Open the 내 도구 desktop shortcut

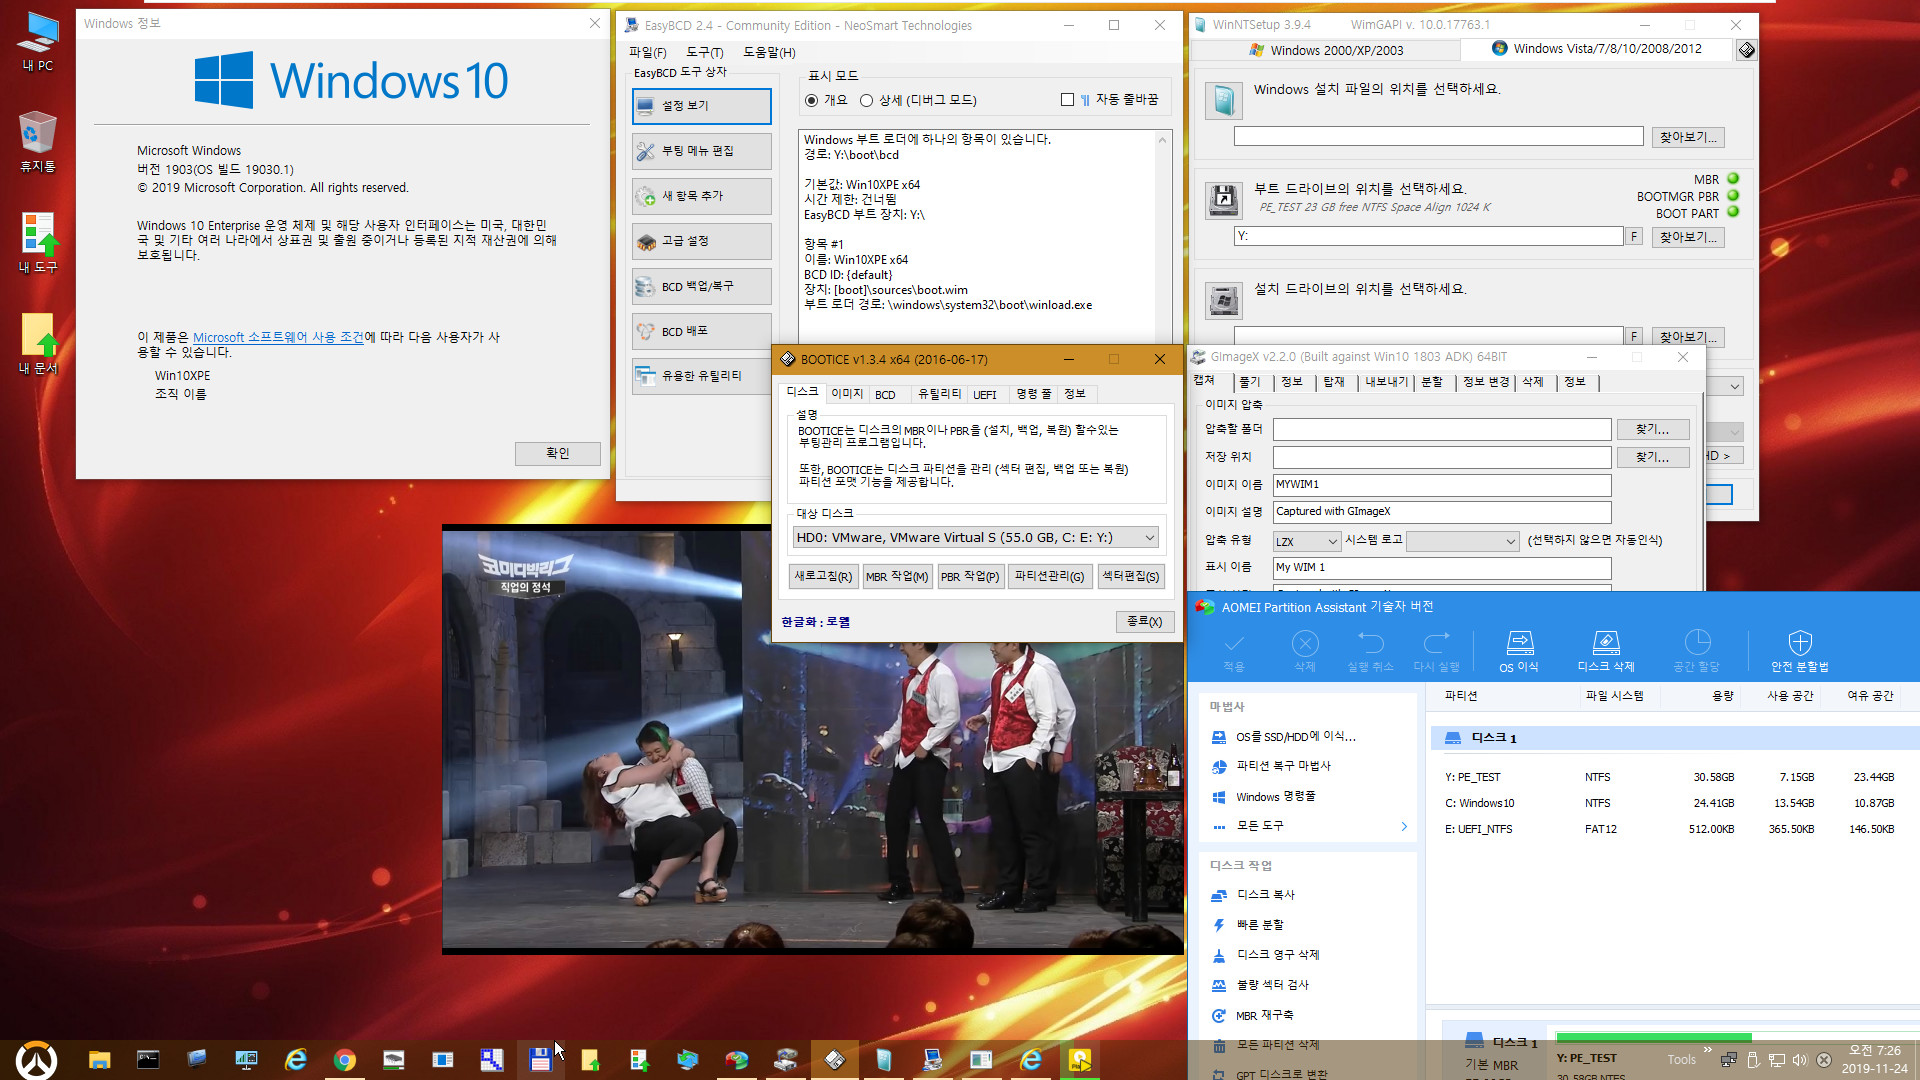click(38, 243)
